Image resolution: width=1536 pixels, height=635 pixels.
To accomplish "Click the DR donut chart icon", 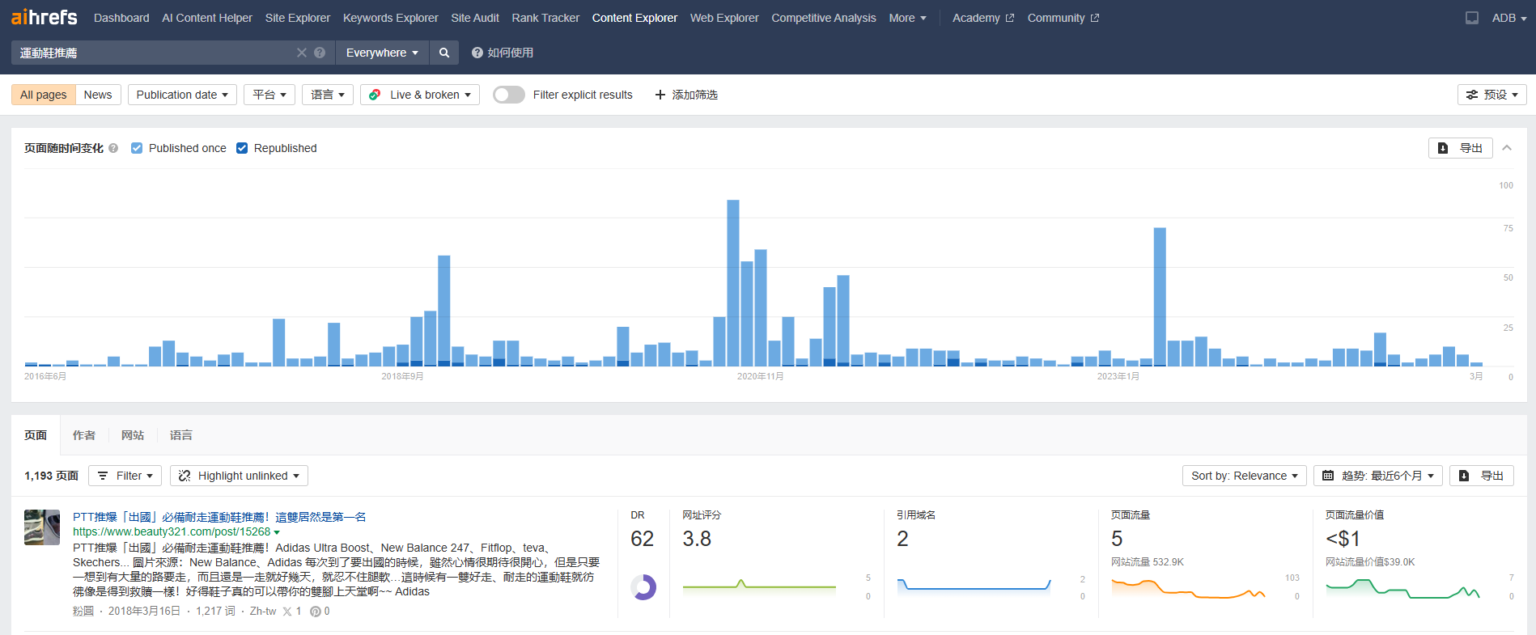I will pyautogui.click(x=643, y=587).
